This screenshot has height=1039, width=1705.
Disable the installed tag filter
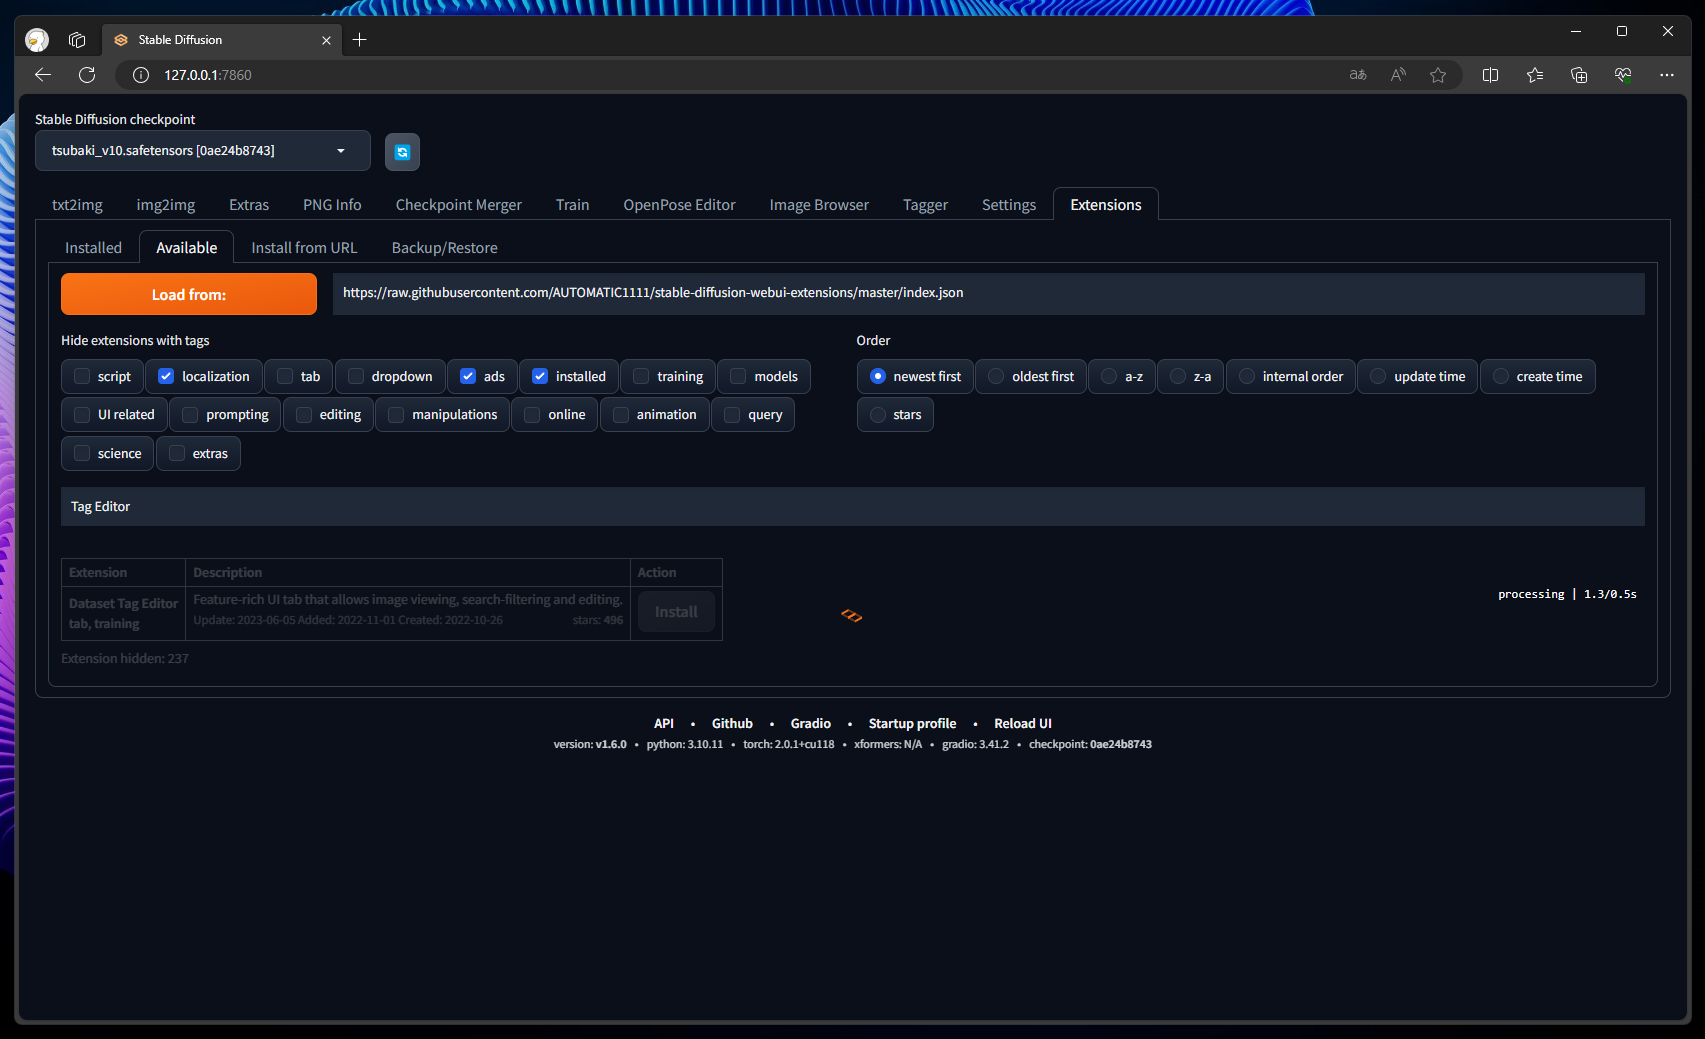540,377
